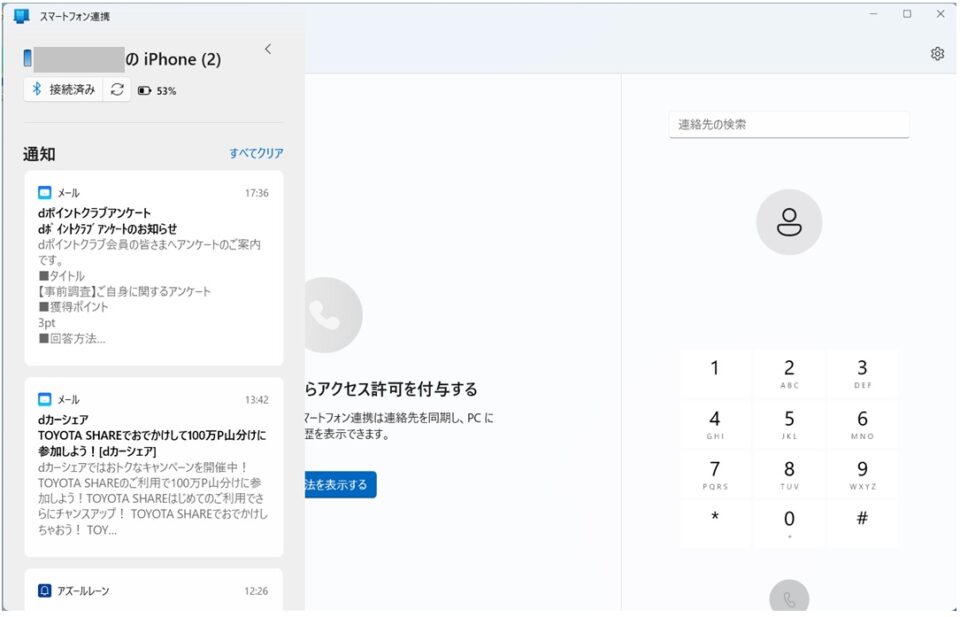Collapse the phone sidebar with the chevron

click(268, 49)
